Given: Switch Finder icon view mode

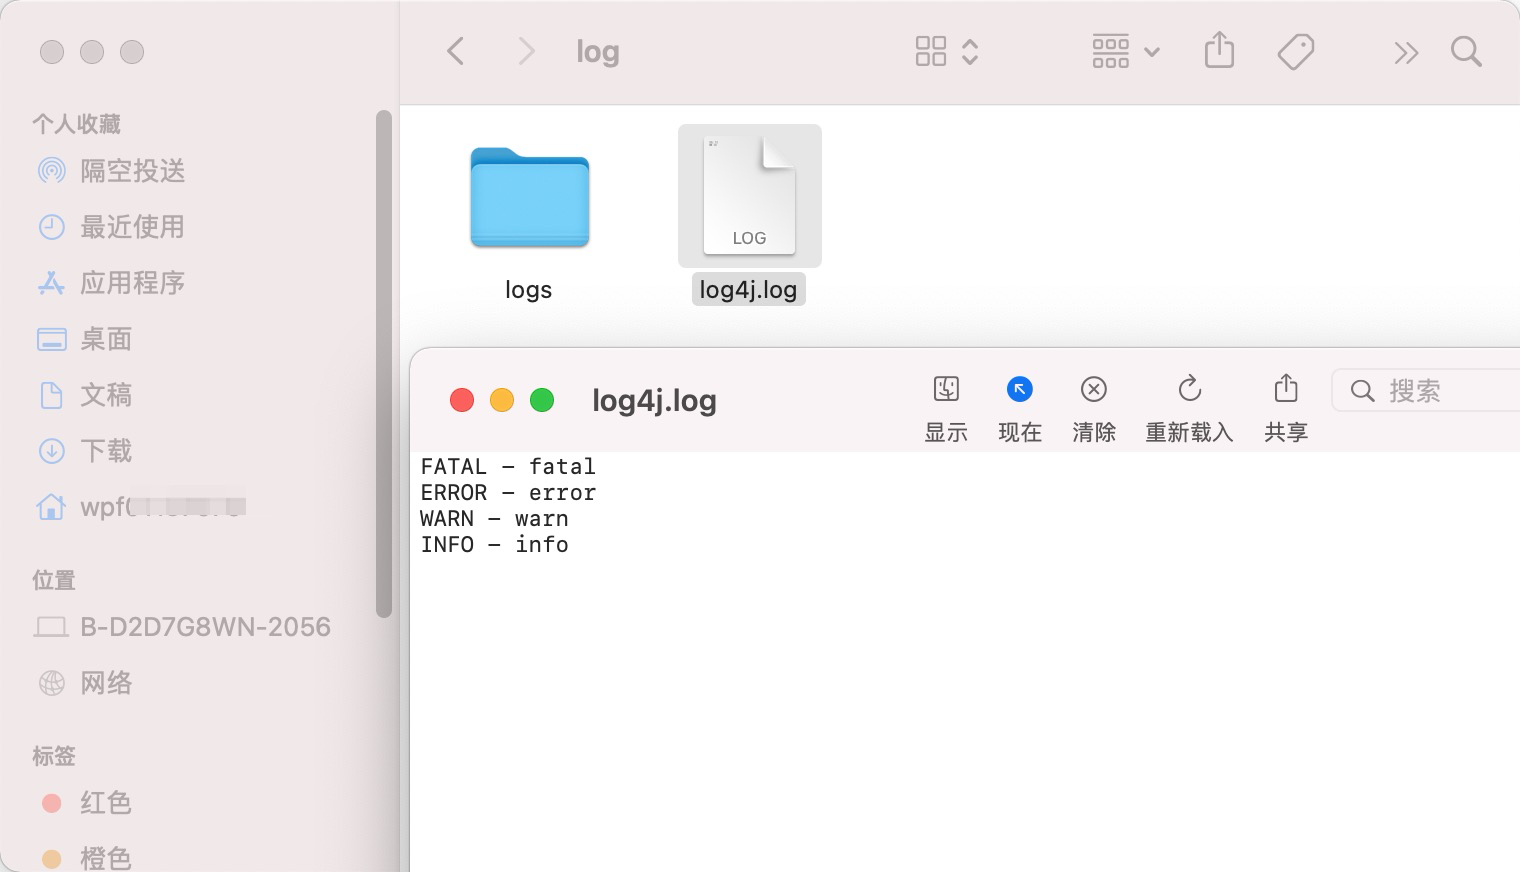Looking at the screenshot, I should pyautogui.click(x=946, y=51).
